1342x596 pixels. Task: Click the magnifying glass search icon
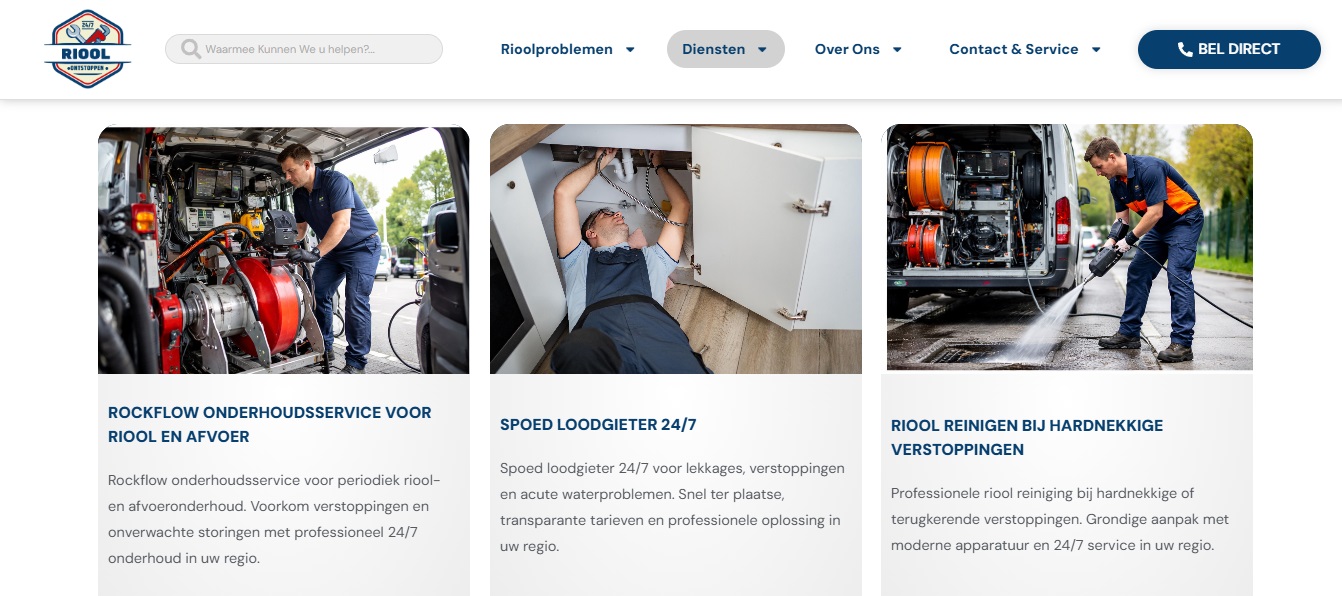190,49
